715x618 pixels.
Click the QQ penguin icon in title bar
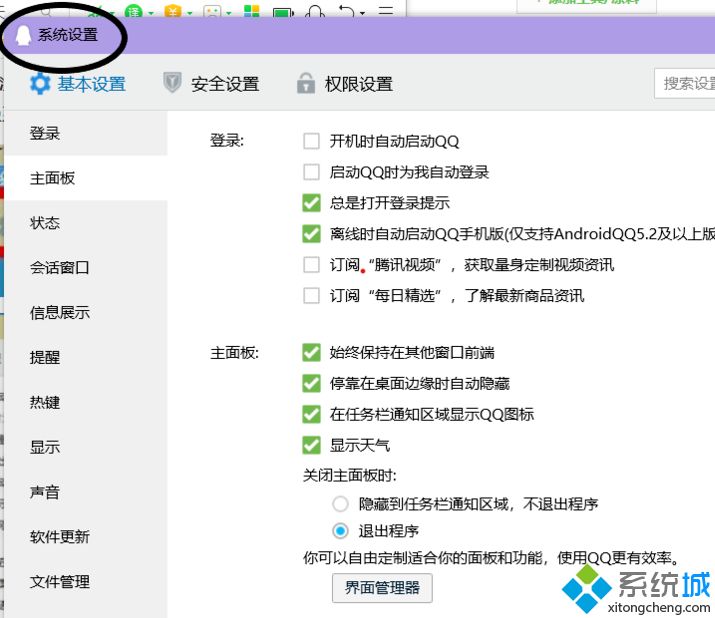click(23, 35)
